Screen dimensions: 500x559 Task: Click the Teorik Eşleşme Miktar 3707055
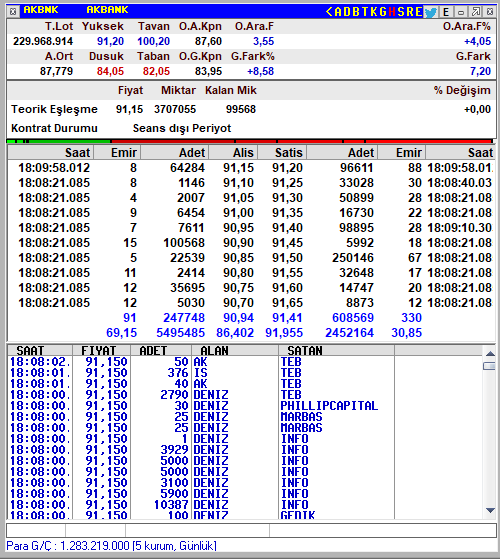click(x=175, y=109)
